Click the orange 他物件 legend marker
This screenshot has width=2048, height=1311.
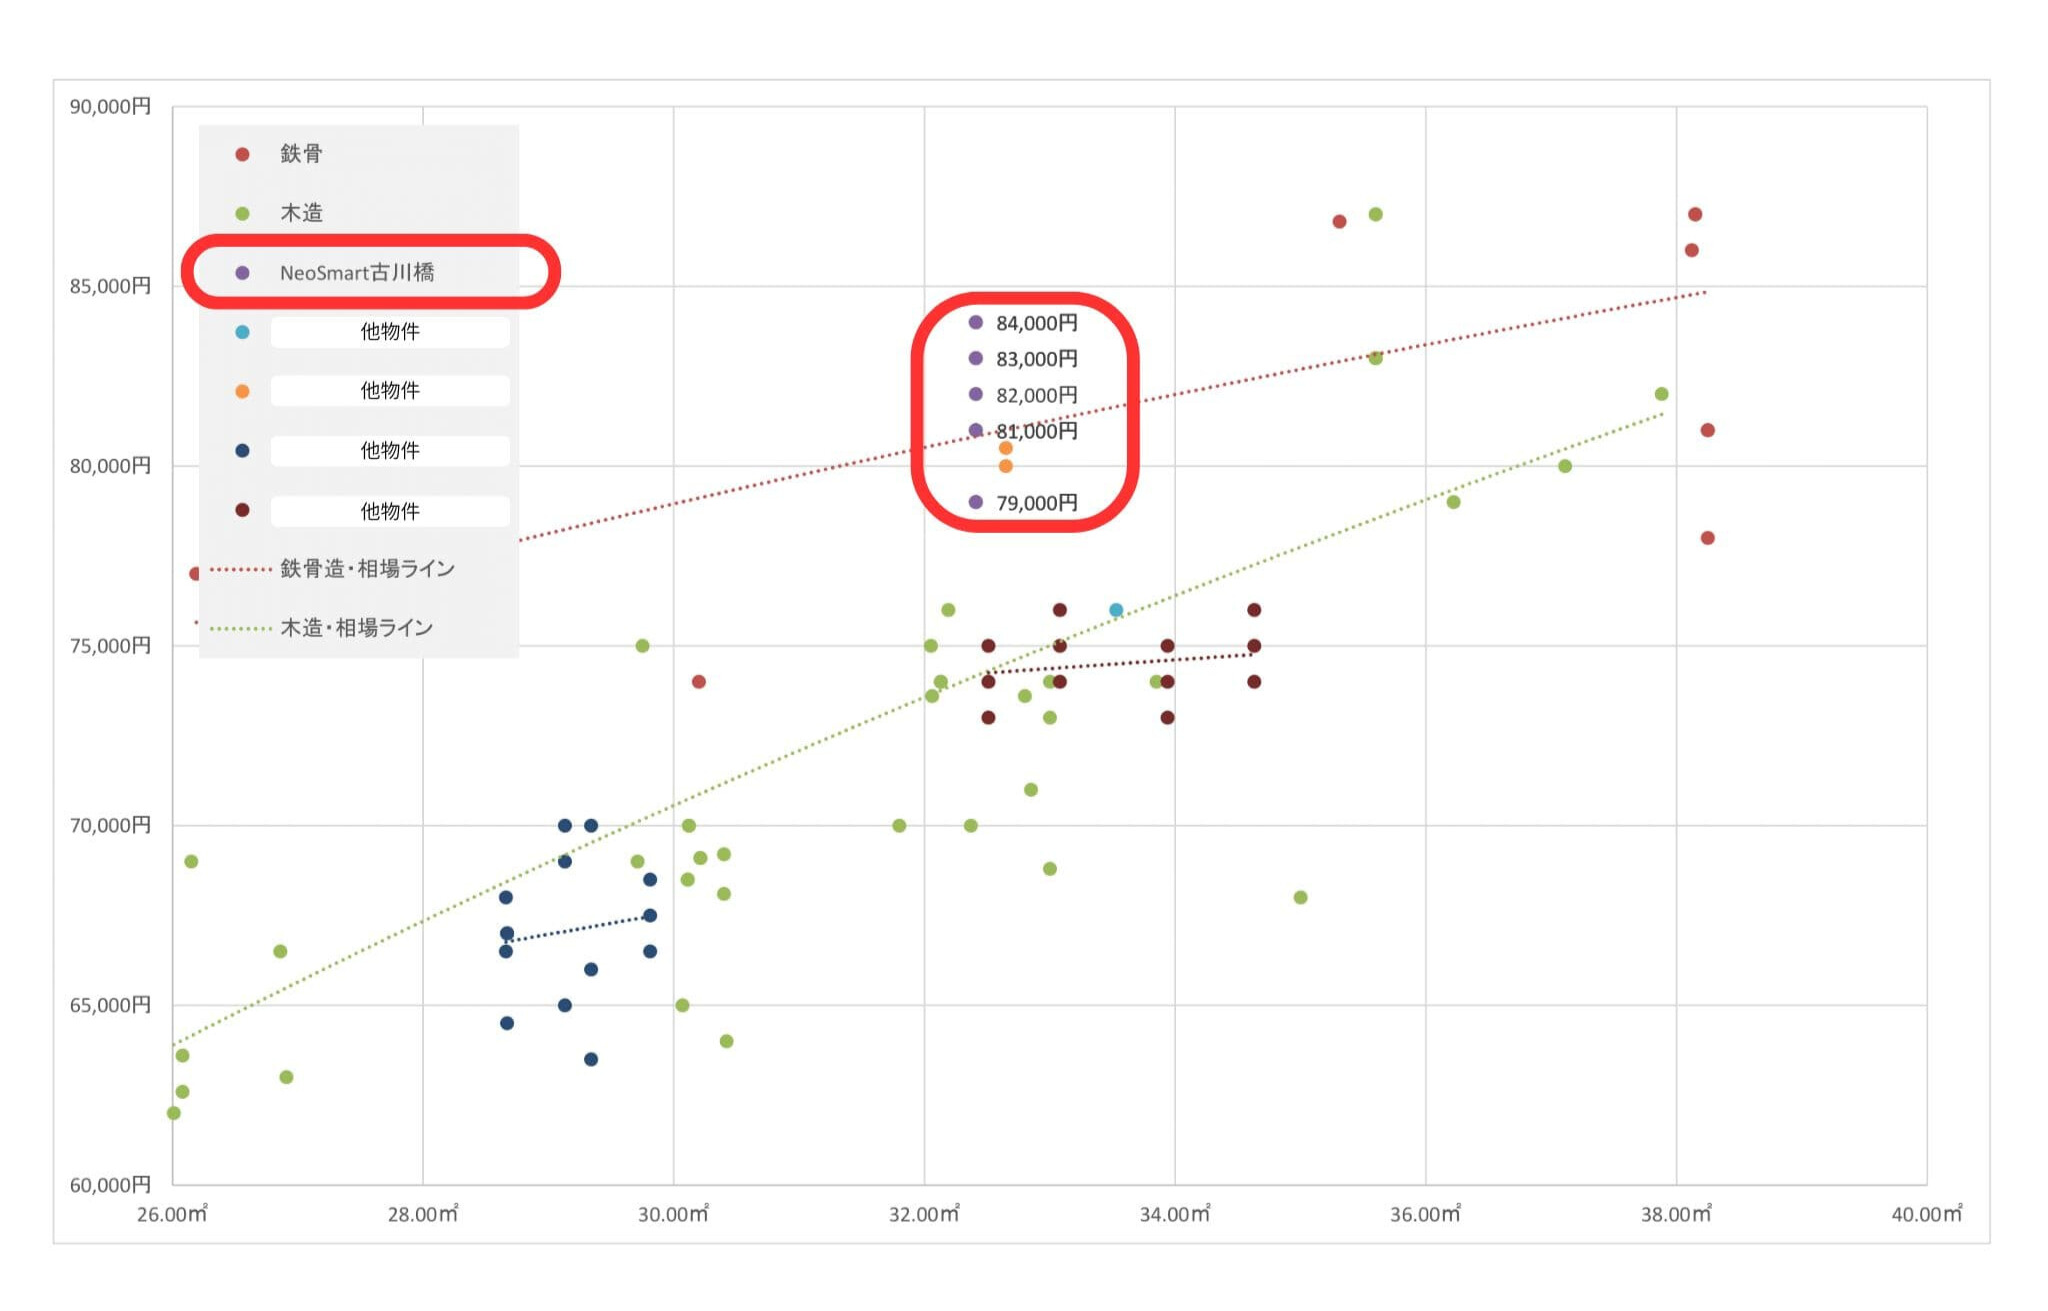(242, 391)
